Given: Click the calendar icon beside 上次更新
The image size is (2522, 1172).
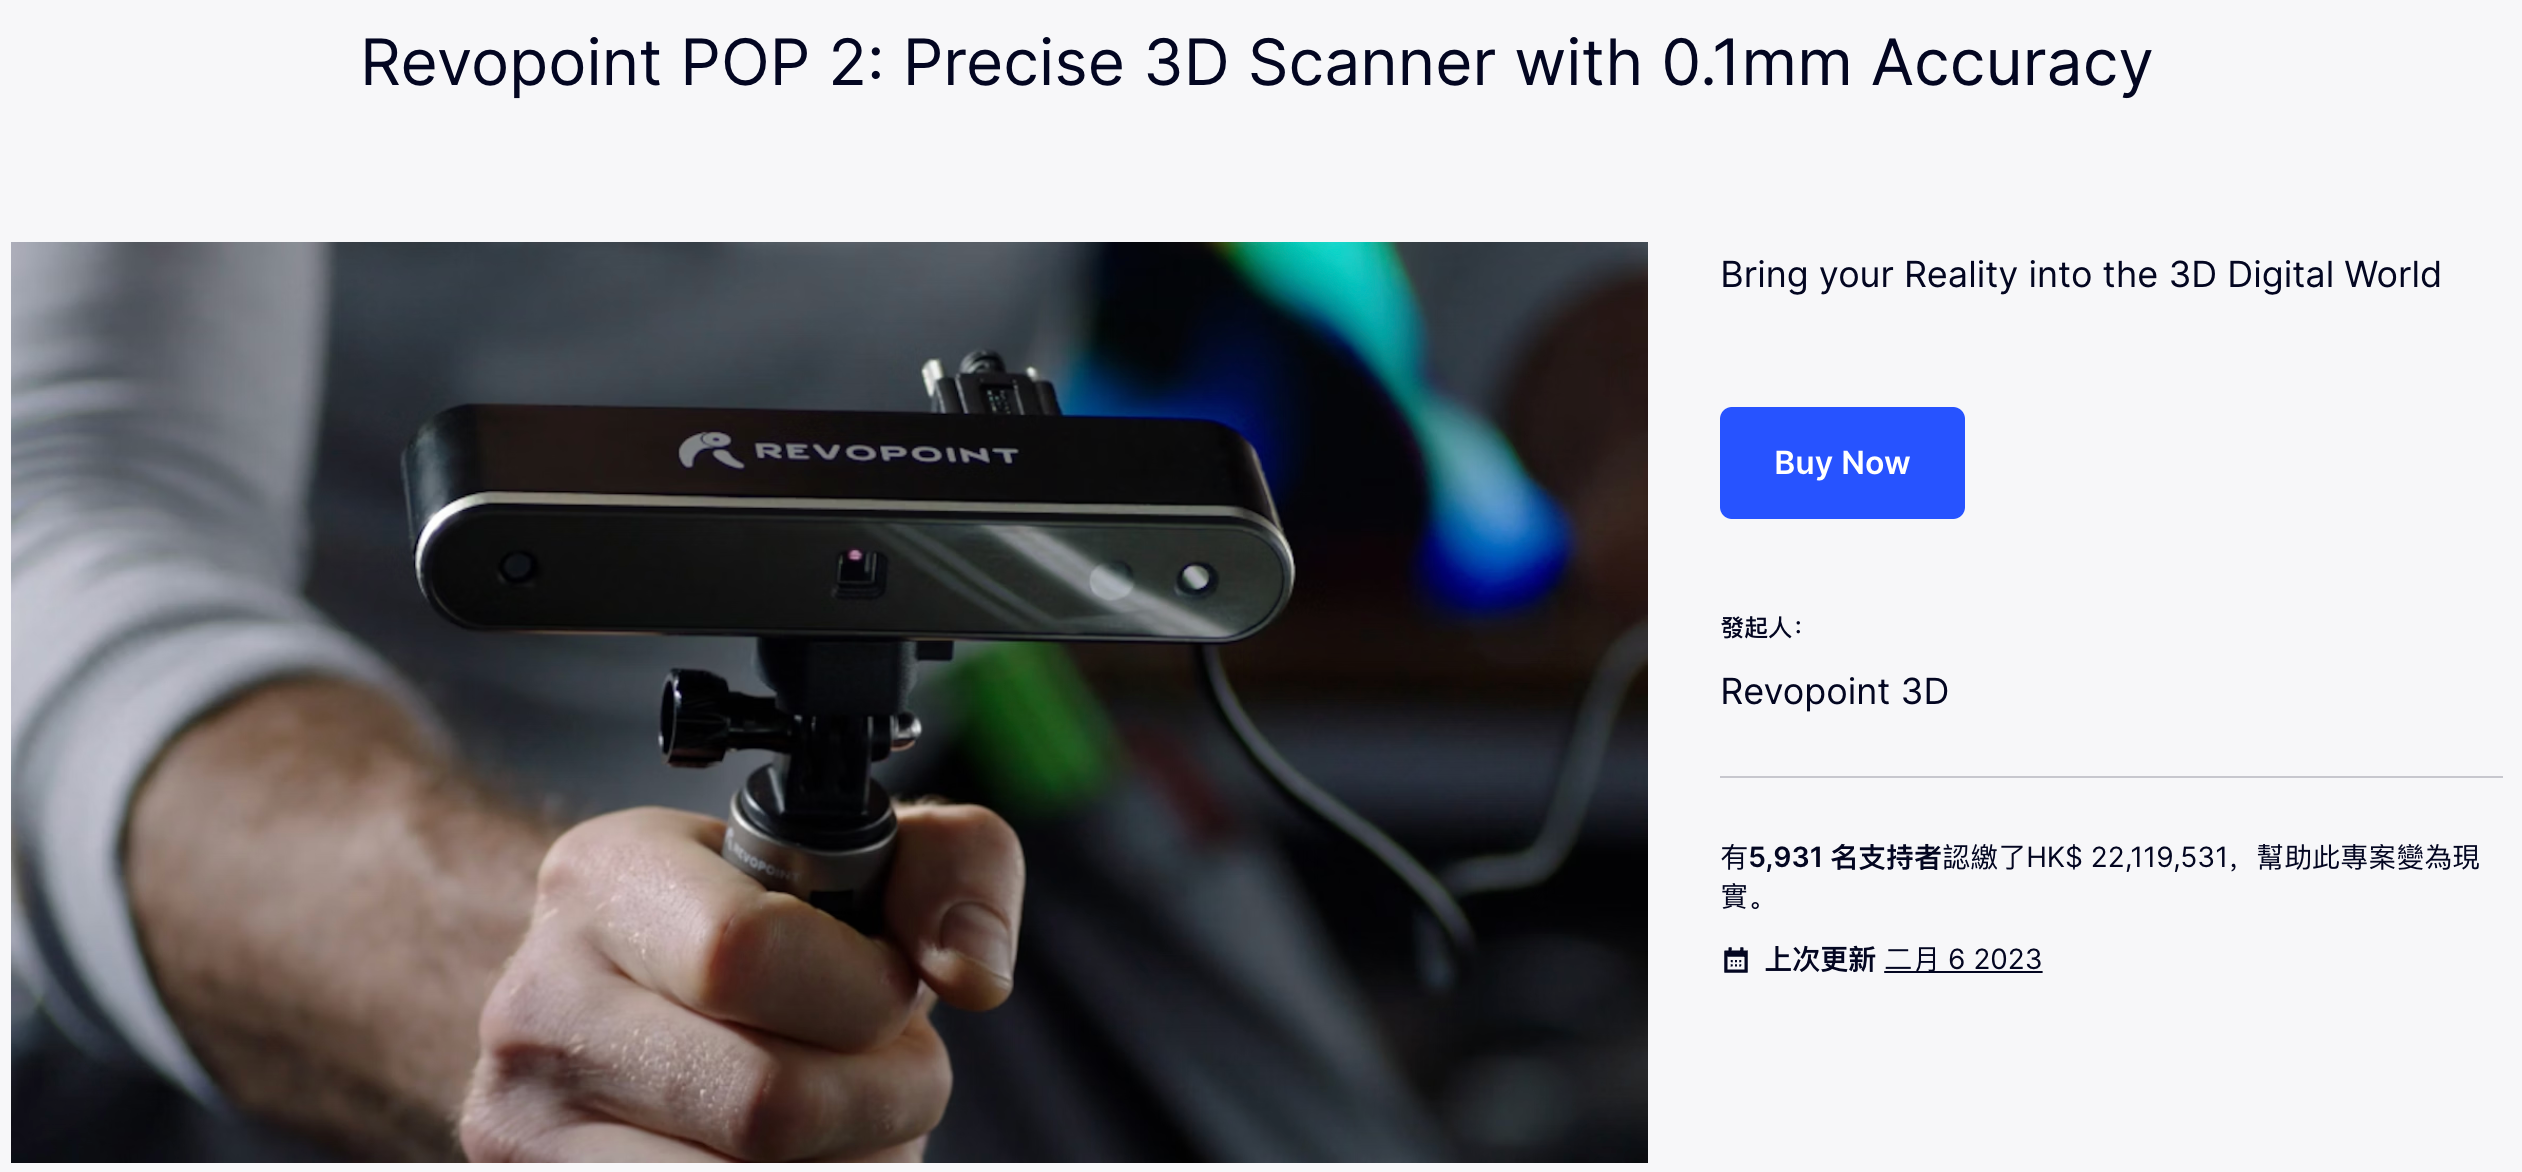Looking at the screenshot, I should click(1735, 960).
